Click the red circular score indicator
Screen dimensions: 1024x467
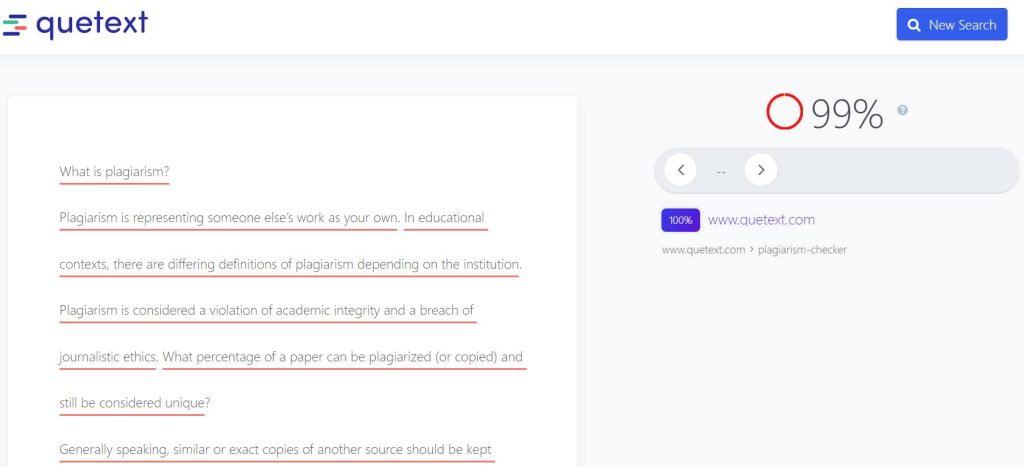[784, 112]
